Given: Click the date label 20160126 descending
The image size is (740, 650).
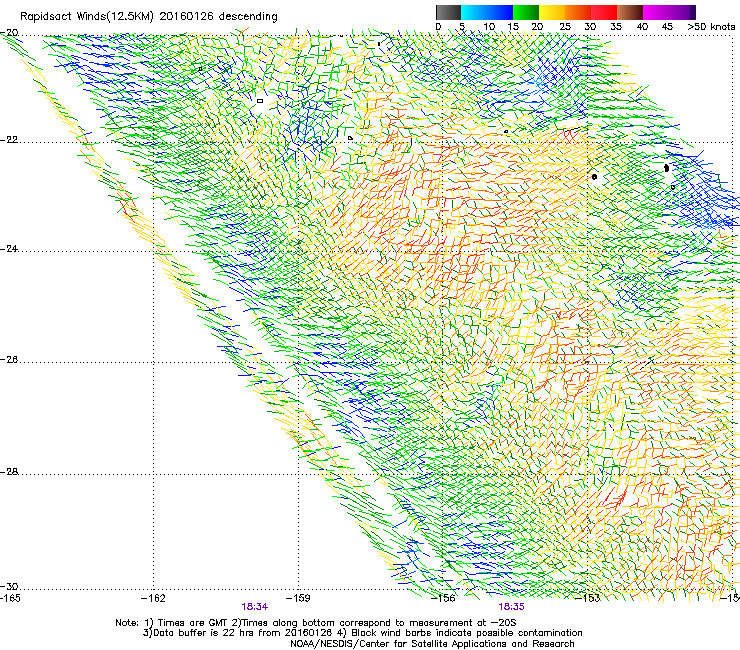Looking at the screenshot, I should click(219, 16).
